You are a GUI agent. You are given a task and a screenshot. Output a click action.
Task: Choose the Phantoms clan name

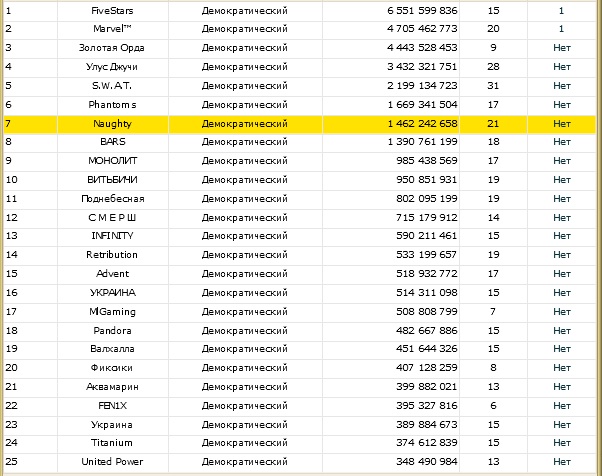click(x=112, y=105)
